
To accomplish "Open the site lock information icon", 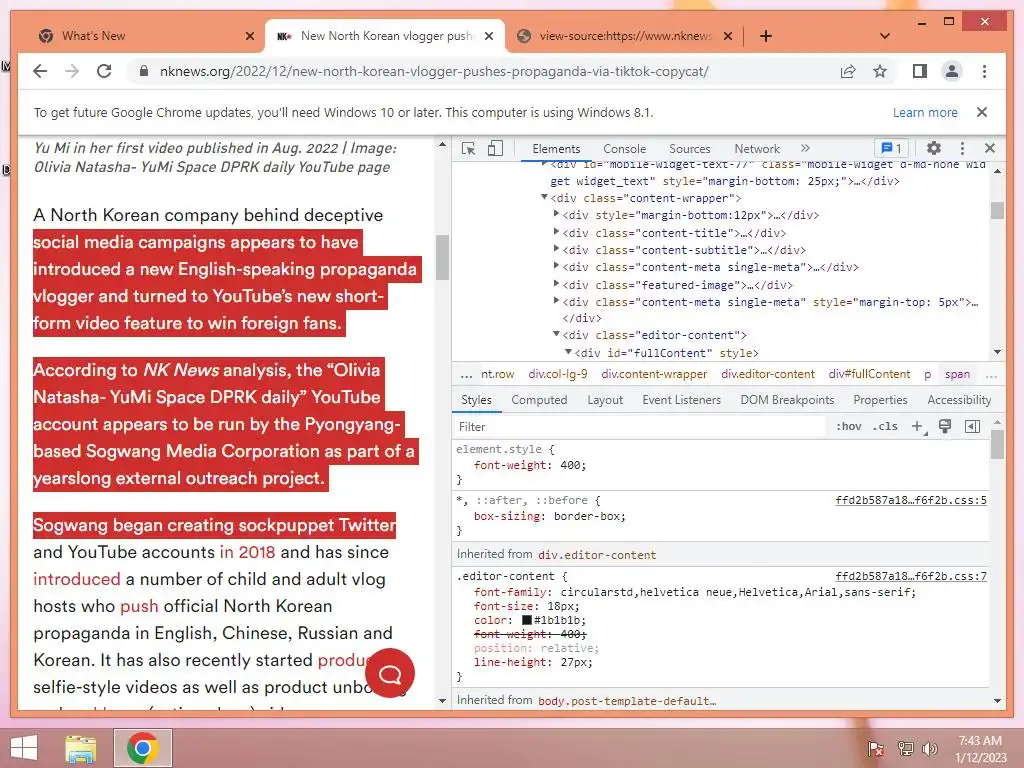I will 144,72.
